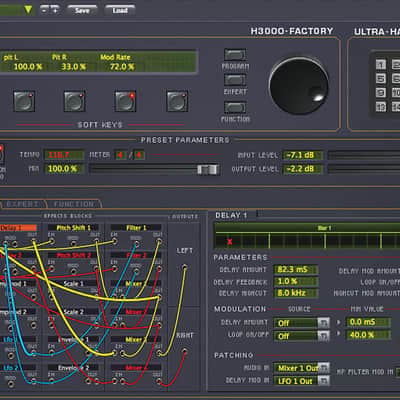
Task: Click the Mixer 4 OUT jack
Action: pyautogui.click(x=159, y=381)
